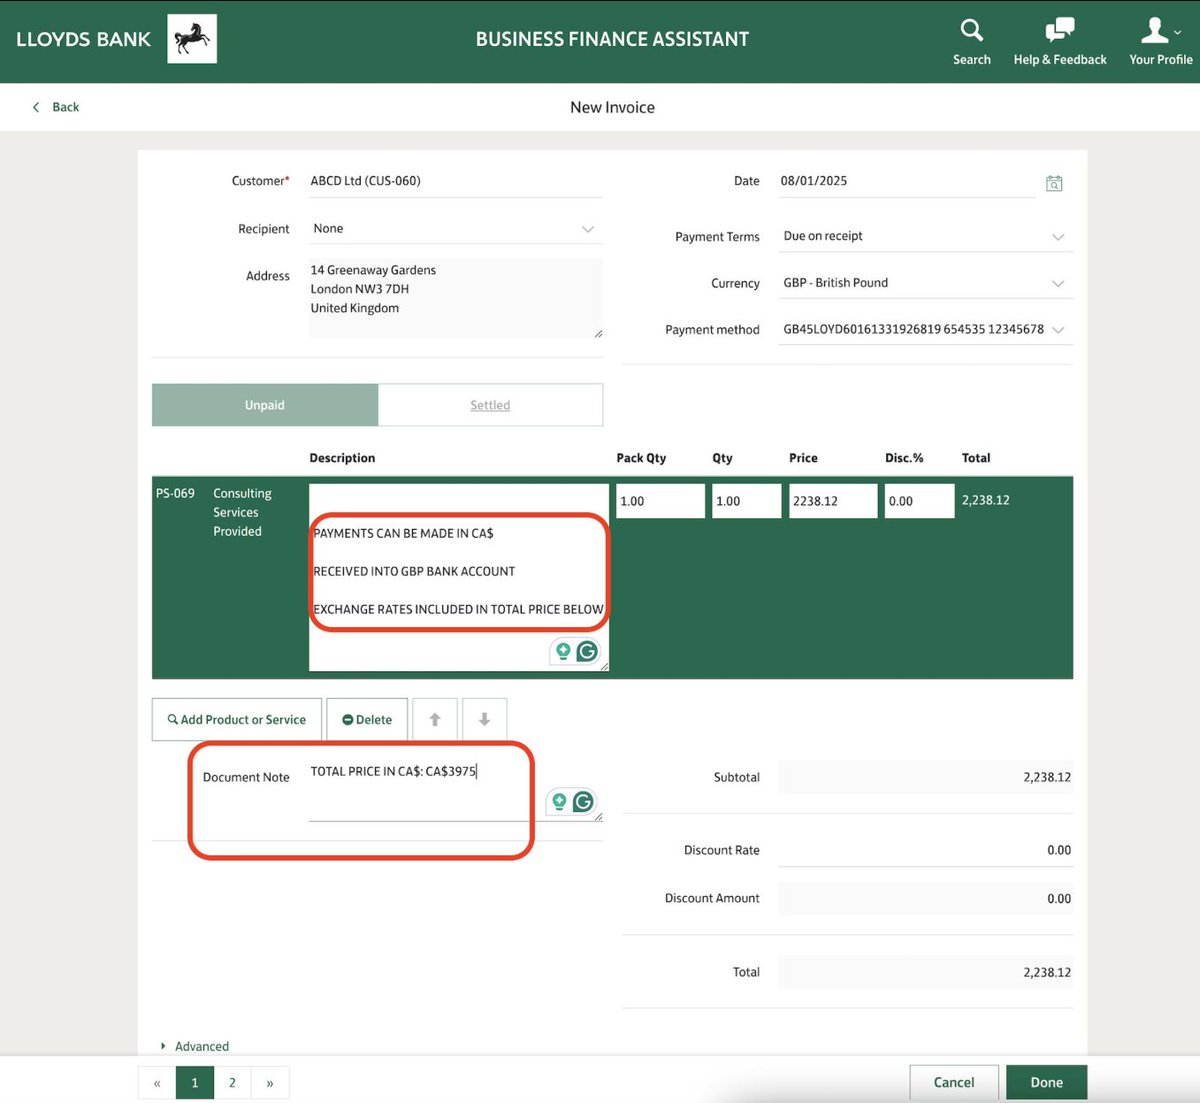Go to page 1
This screenshot has height=1103, width=1200.
pos(195,1083)
